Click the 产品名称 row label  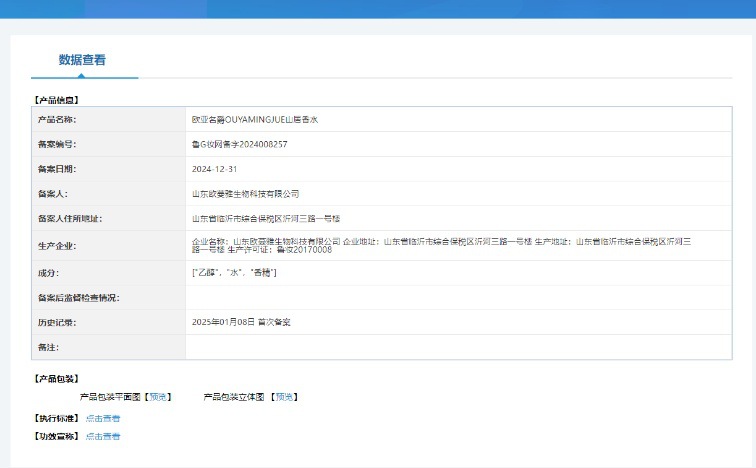(57, 120)
